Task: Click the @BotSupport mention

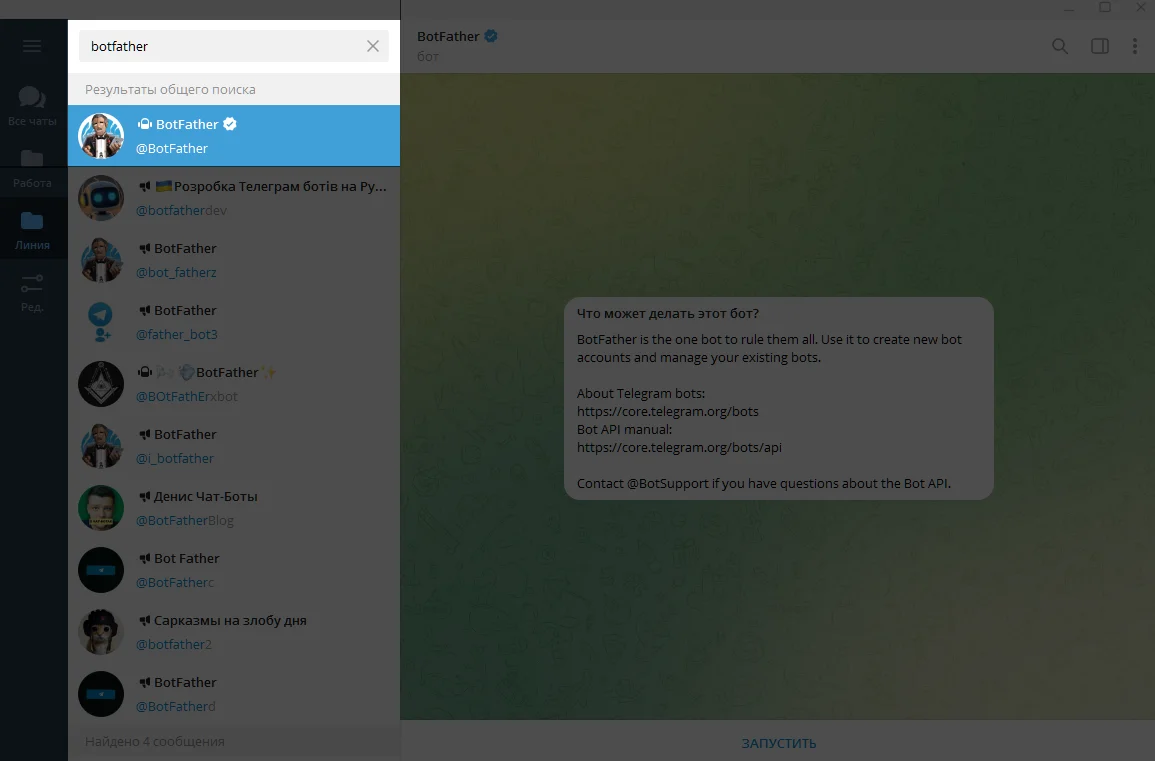Action: [x=667, y=484]
